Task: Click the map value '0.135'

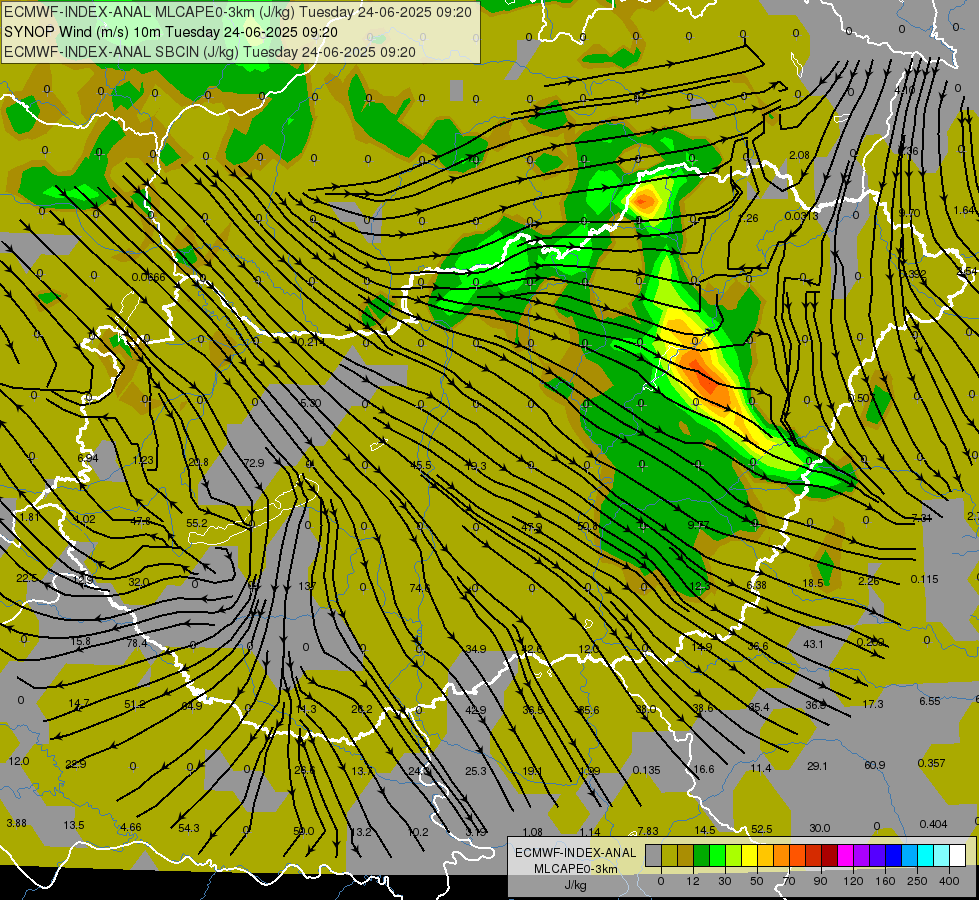Action: (646, 769)
